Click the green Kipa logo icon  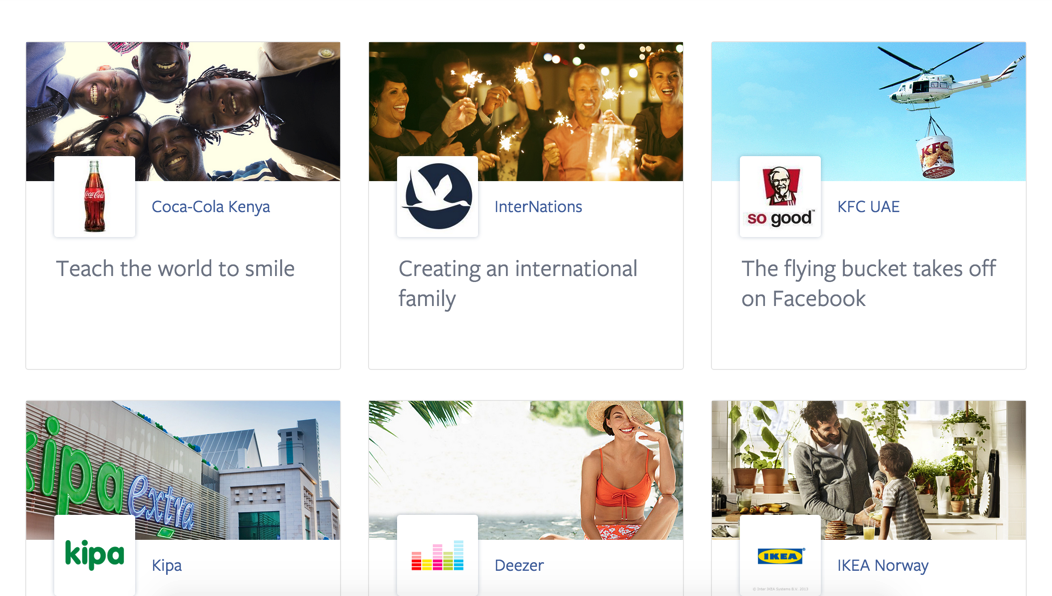(x=94, y=555)
